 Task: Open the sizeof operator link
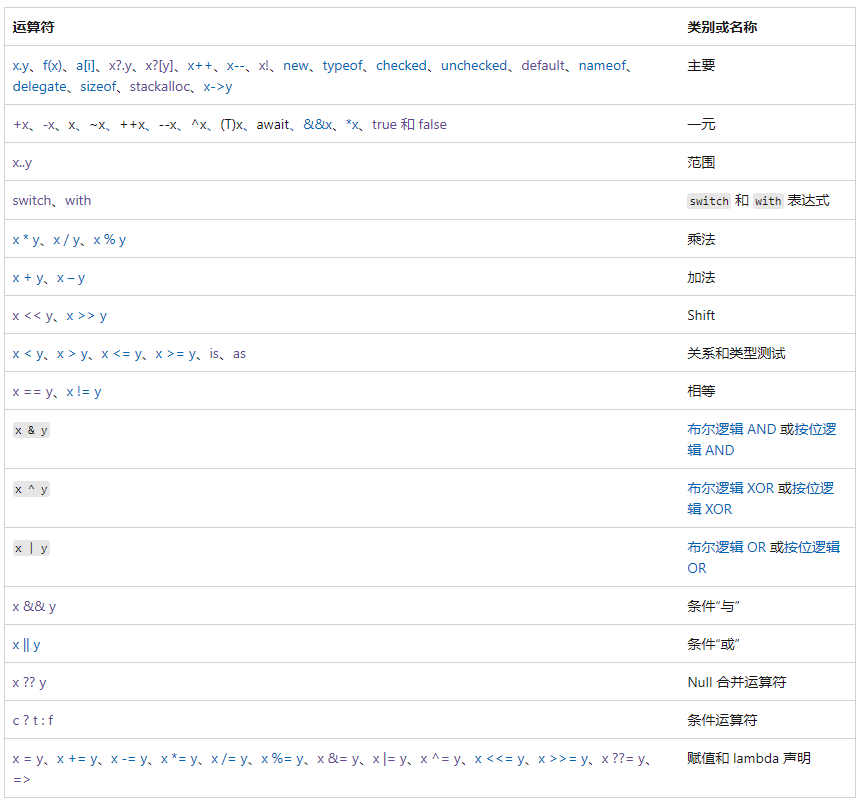click(x=99, y=87)
